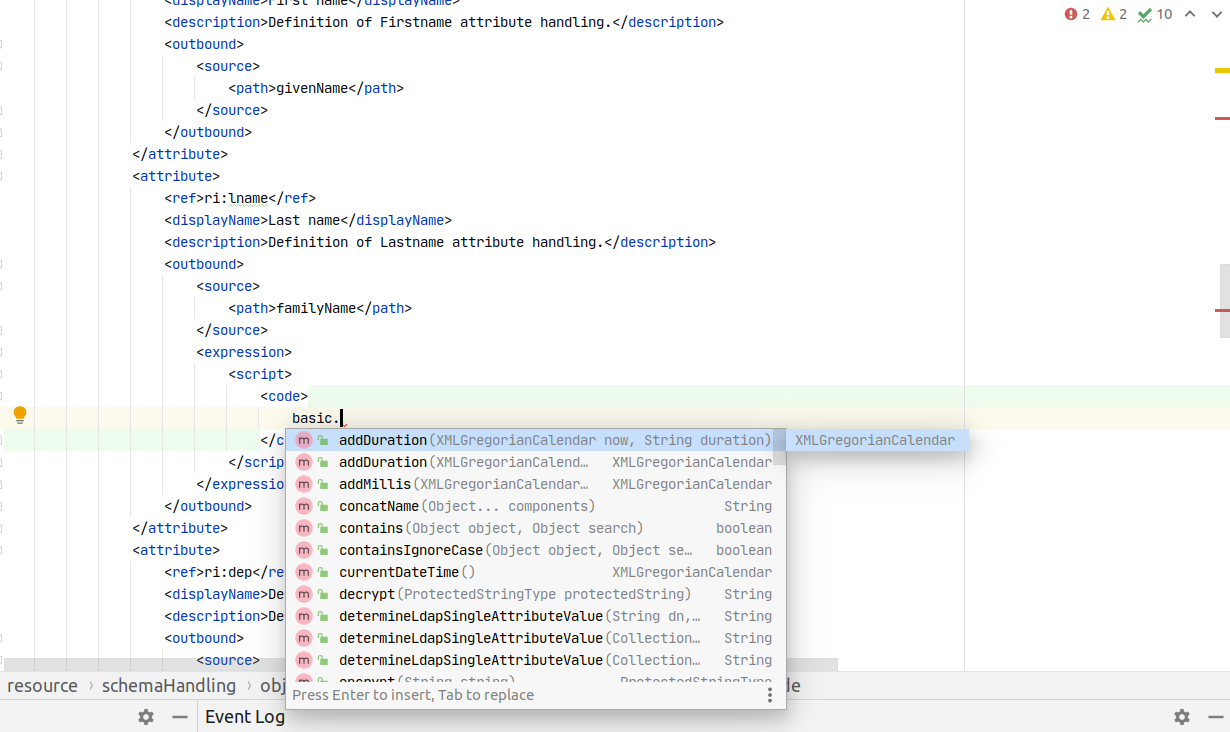Click the next-error down arrow at top right
This screenshot has width=1230, height=732.
(1216, 15)
